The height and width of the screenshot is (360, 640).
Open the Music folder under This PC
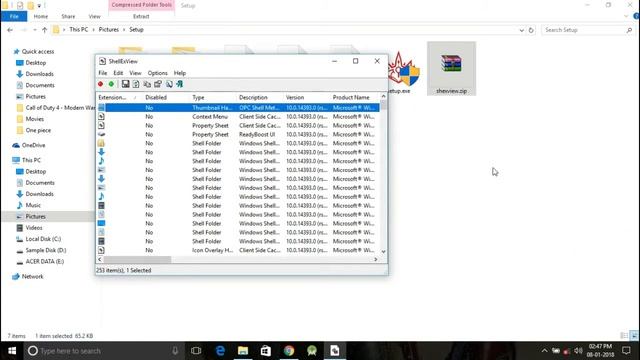point(33,205)
